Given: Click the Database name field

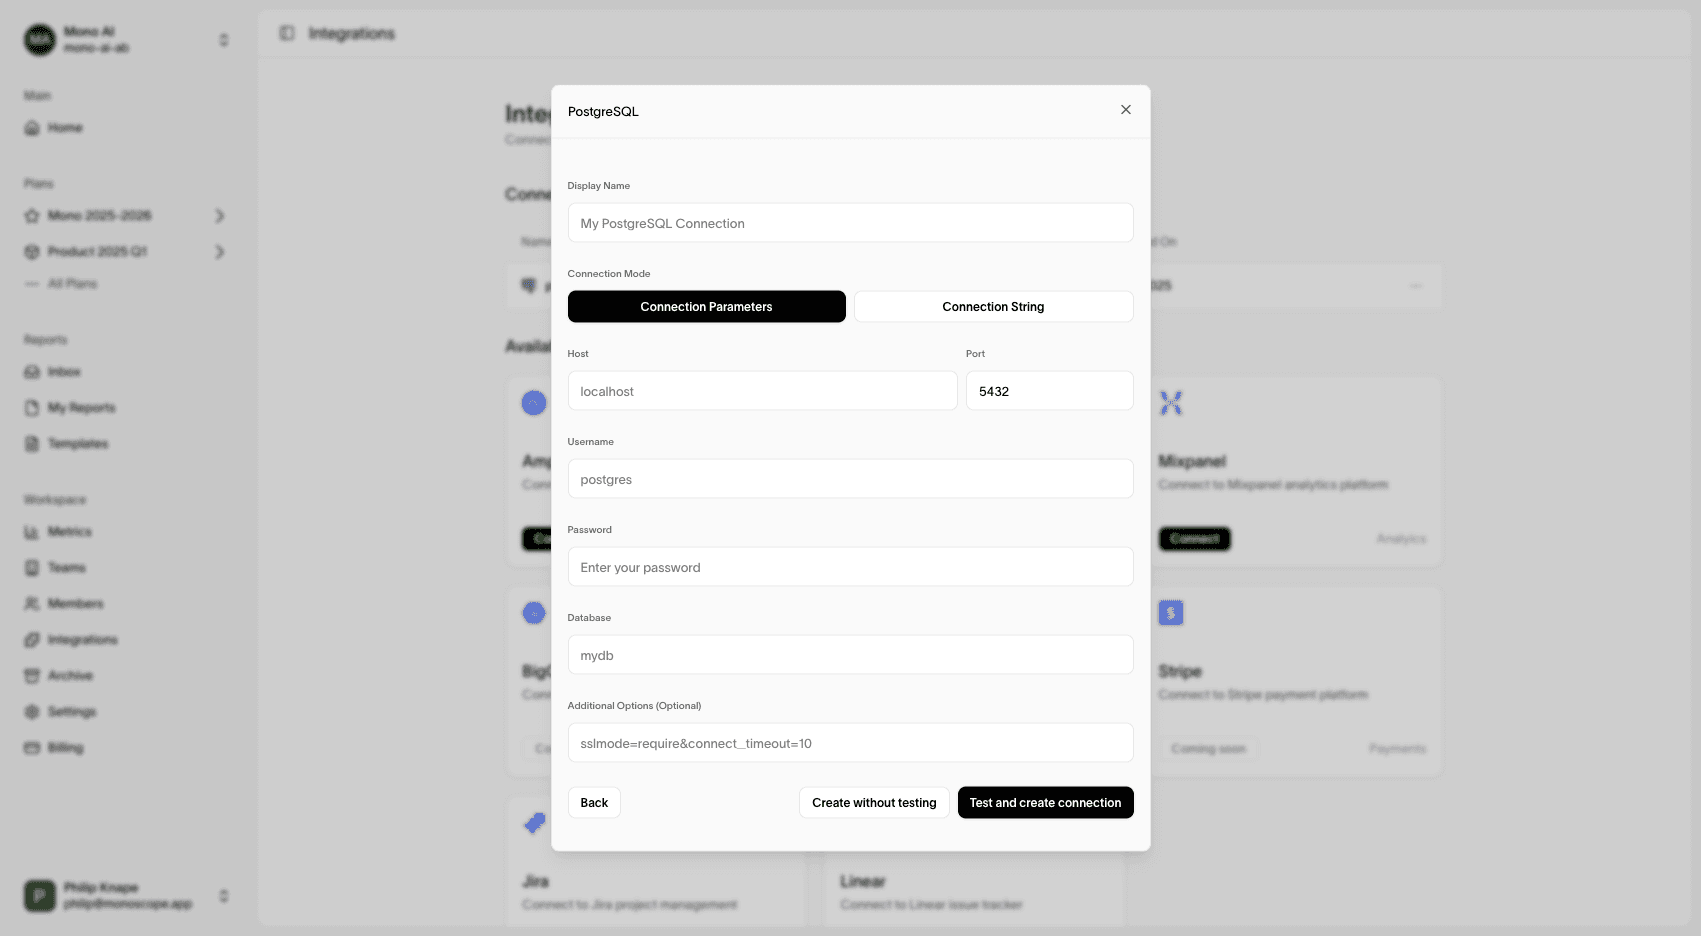Looking at the screenshot, I should (x=850, y=655).
